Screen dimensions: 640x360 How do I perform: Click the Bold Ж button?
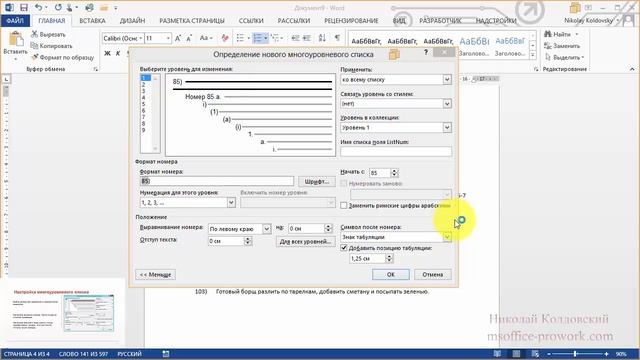[x=107, y=53]
